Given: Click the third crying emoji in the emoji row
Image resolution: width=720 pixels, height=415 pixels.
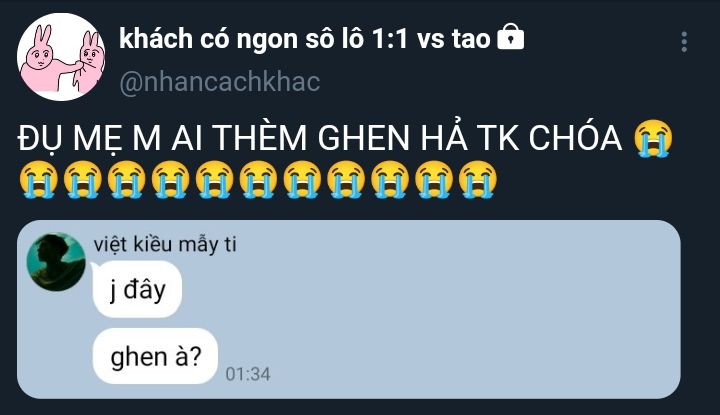Looking at the screenshot, I should pyautogui.click(x=127, y=179).
